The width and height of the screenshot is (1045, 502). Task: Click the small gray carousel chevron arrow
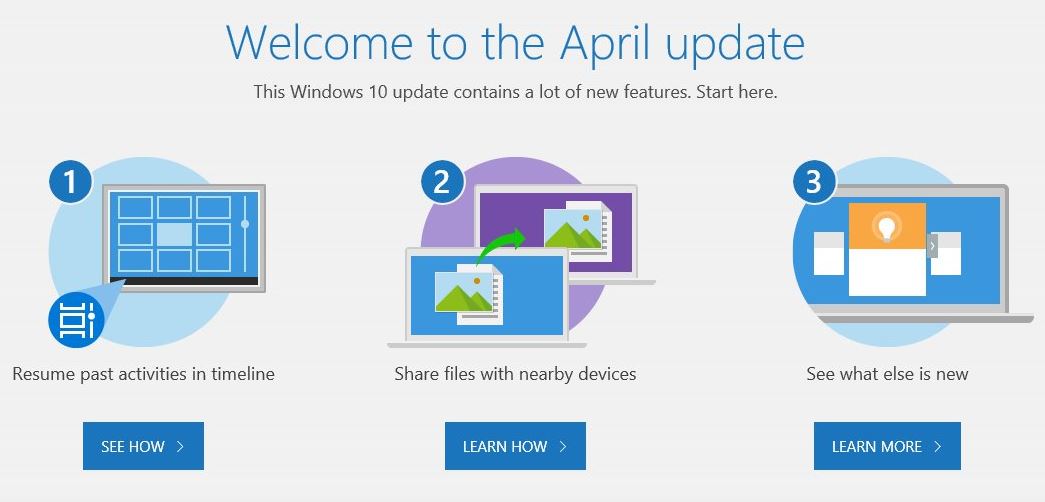click(932, 245)
